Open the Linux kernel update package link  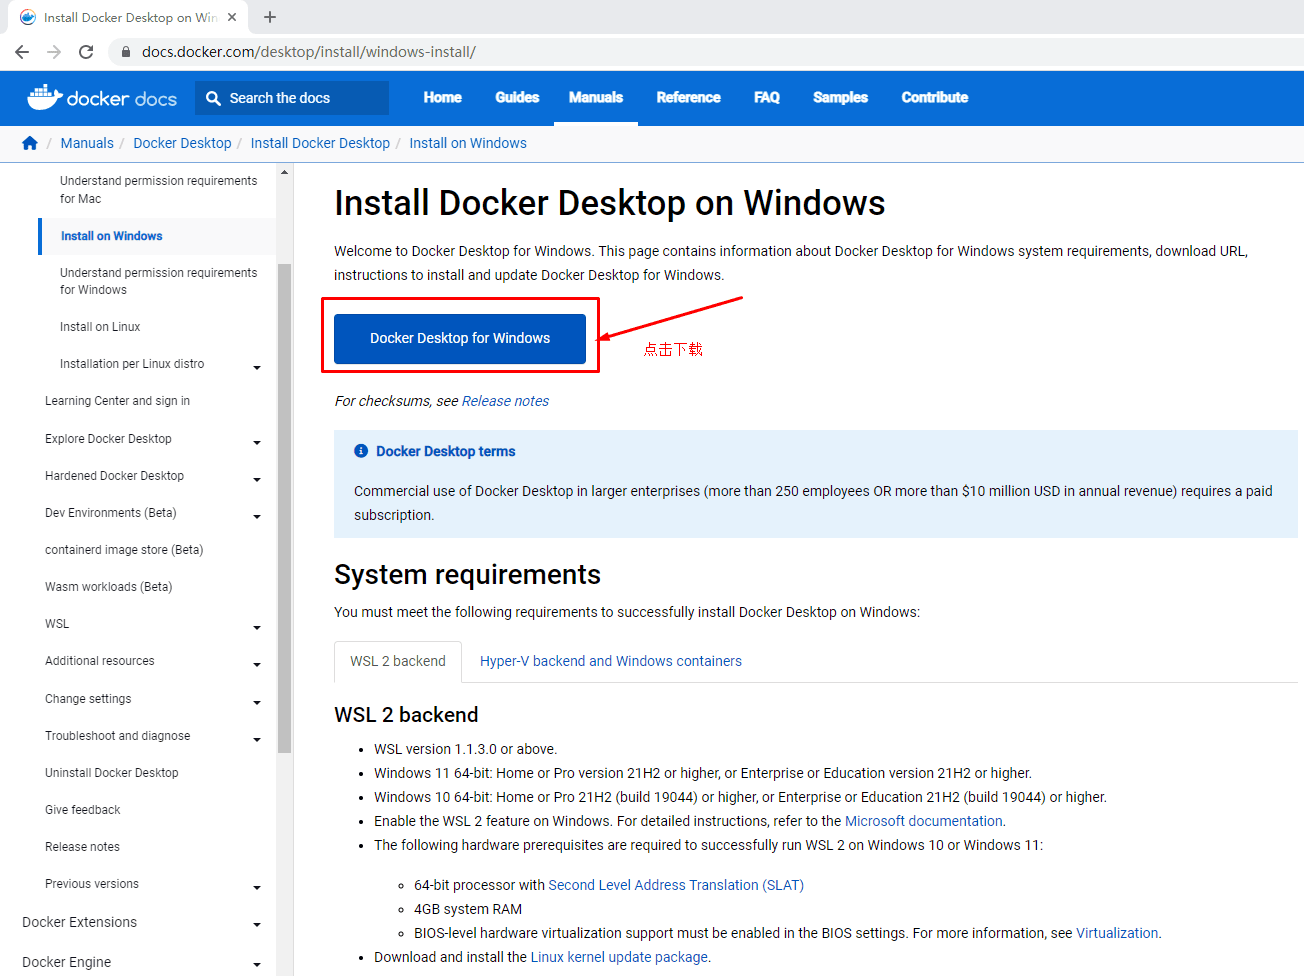[x=619, y=957]
